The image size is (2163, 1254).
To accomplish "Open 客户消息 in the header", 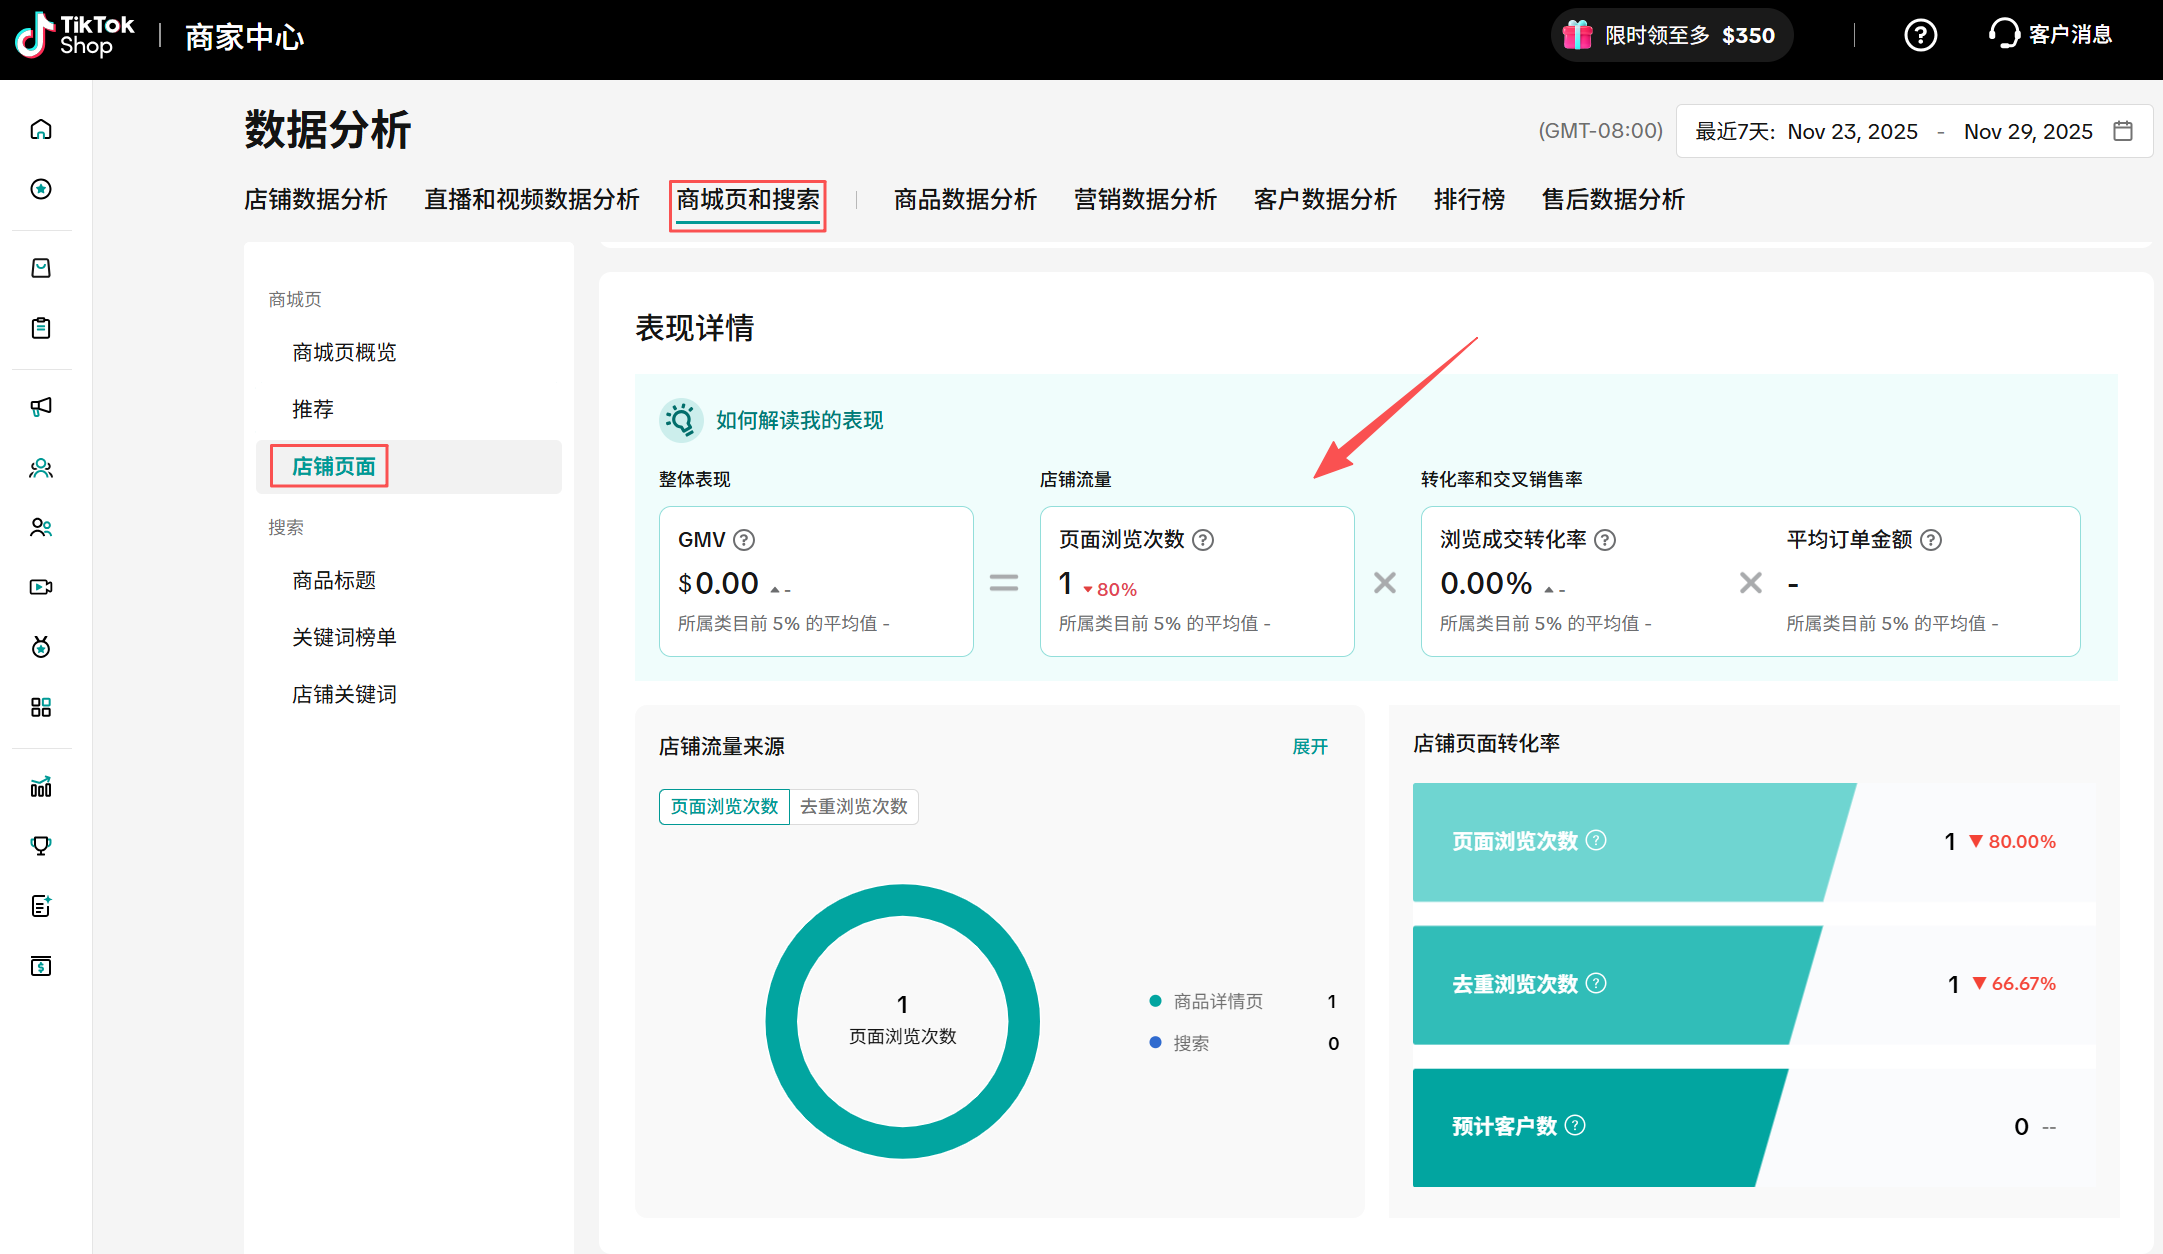I will 2050,35.
